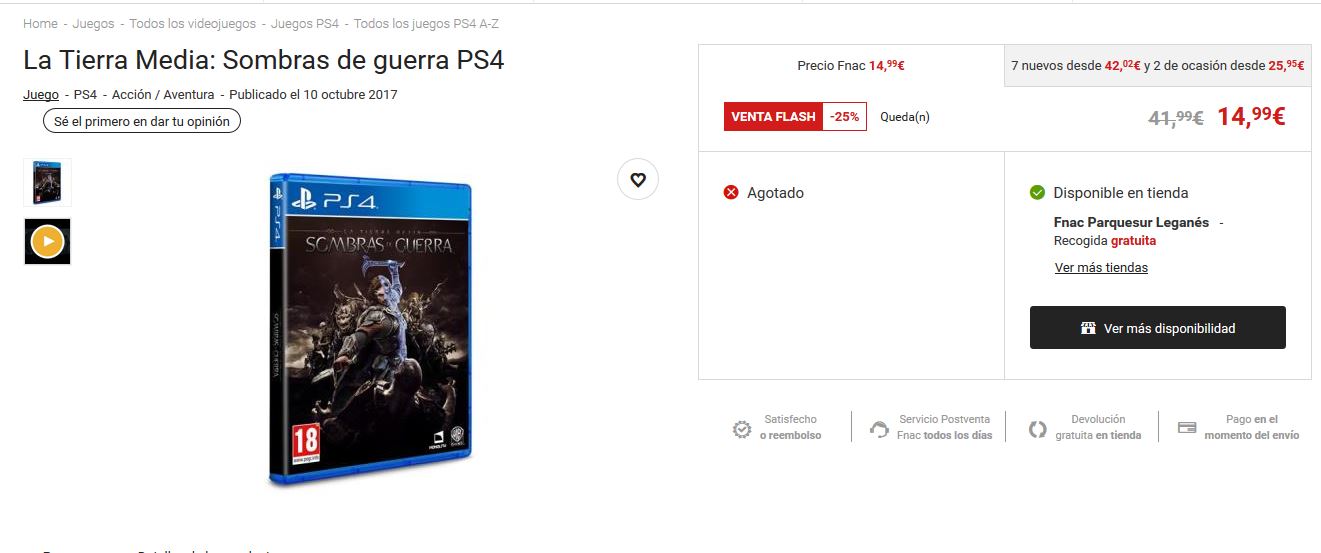This screenshot has height=553, width=1321.
Task: Go to Home breadcrumb
Action: tap(40, 23)
